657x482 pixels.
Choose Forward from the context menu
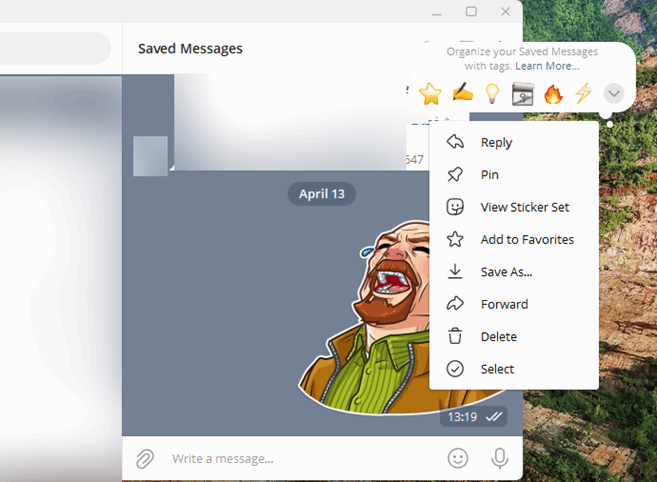point(514,304)
